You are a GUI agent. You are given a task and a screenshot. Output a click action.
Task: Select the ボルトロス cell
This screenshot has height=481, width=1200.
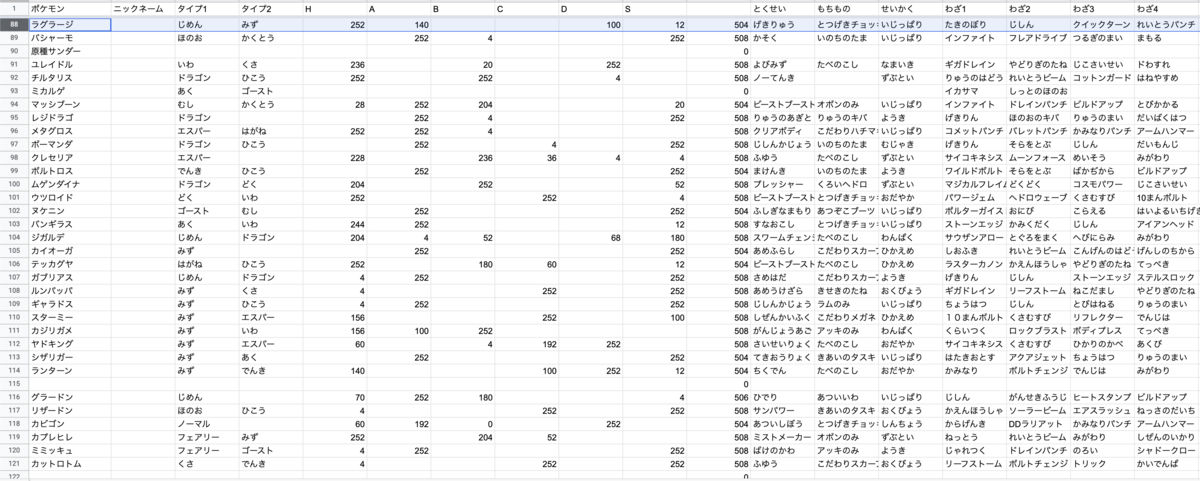(69, 172)
